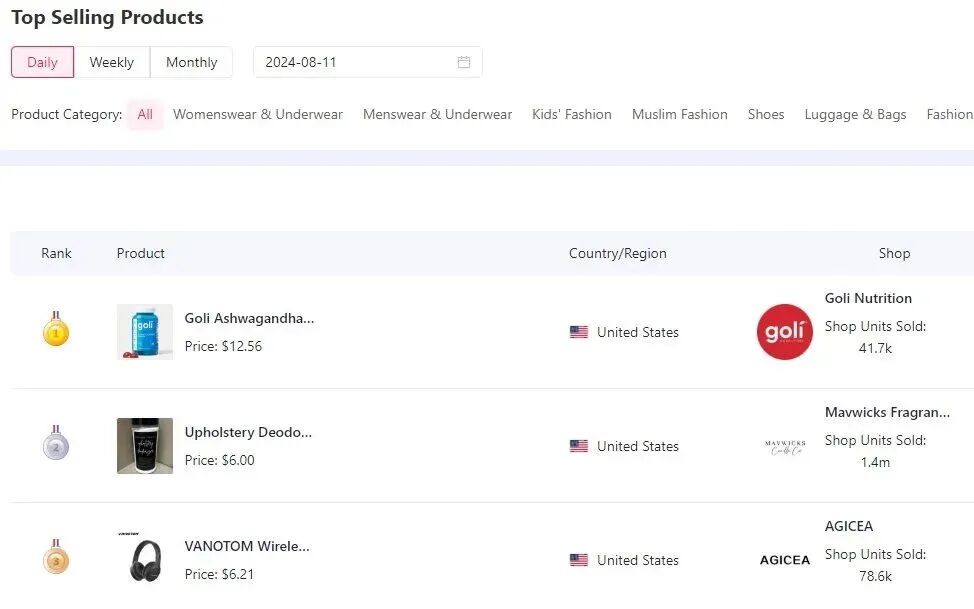Image resolution: width=974 pixels, height=609 pixels.
Task: View the Upholstery Deodorizer product thumbnail
Action: click(x=145, y=446)
